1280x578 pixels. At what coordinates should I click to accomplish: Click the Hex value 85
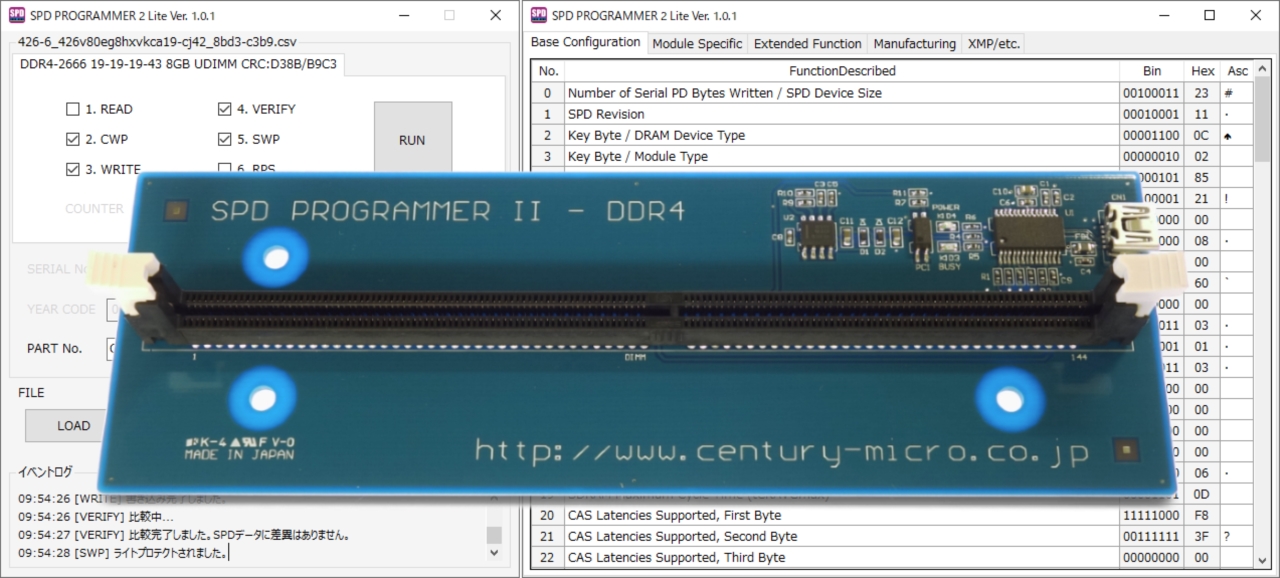point(1203,179)
